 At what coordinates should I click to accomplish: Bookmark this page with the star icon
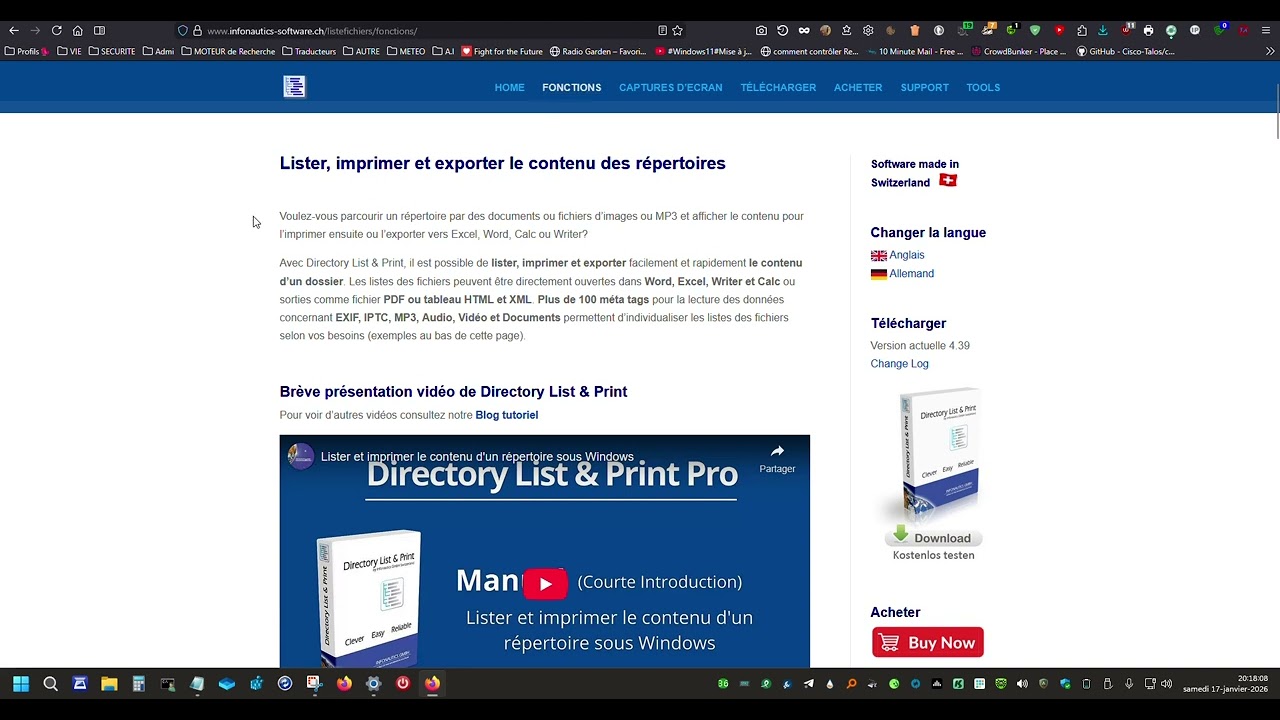tap(677, 31)
